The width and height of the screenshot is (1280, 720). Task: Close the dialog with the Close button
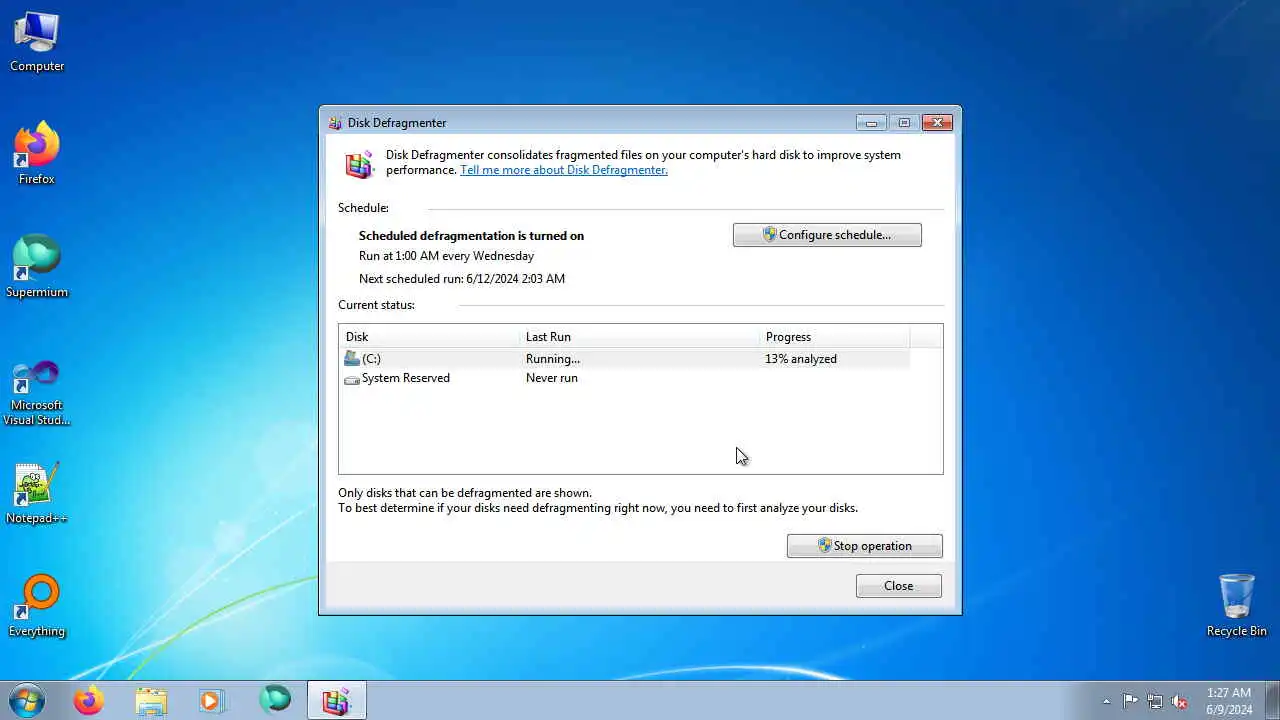[898, 586]
